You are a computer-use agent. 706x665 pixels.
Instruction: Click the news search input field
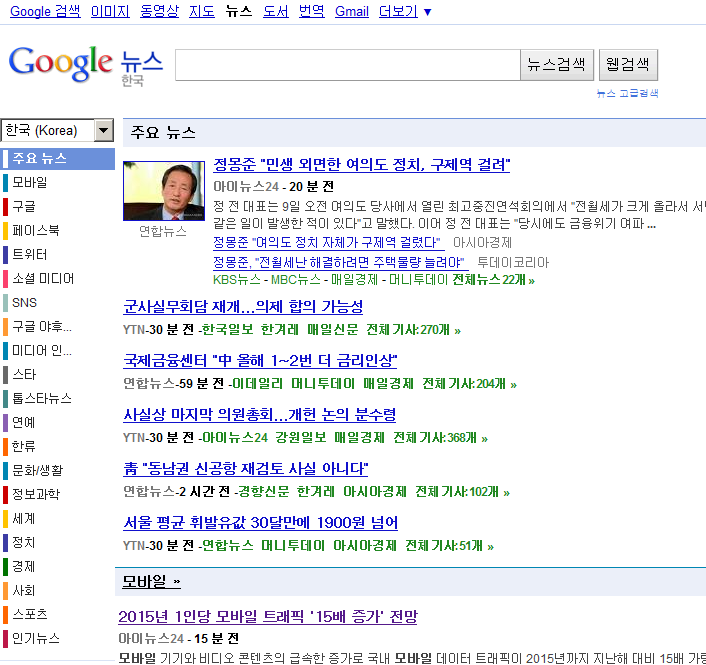tap(348, 65)
